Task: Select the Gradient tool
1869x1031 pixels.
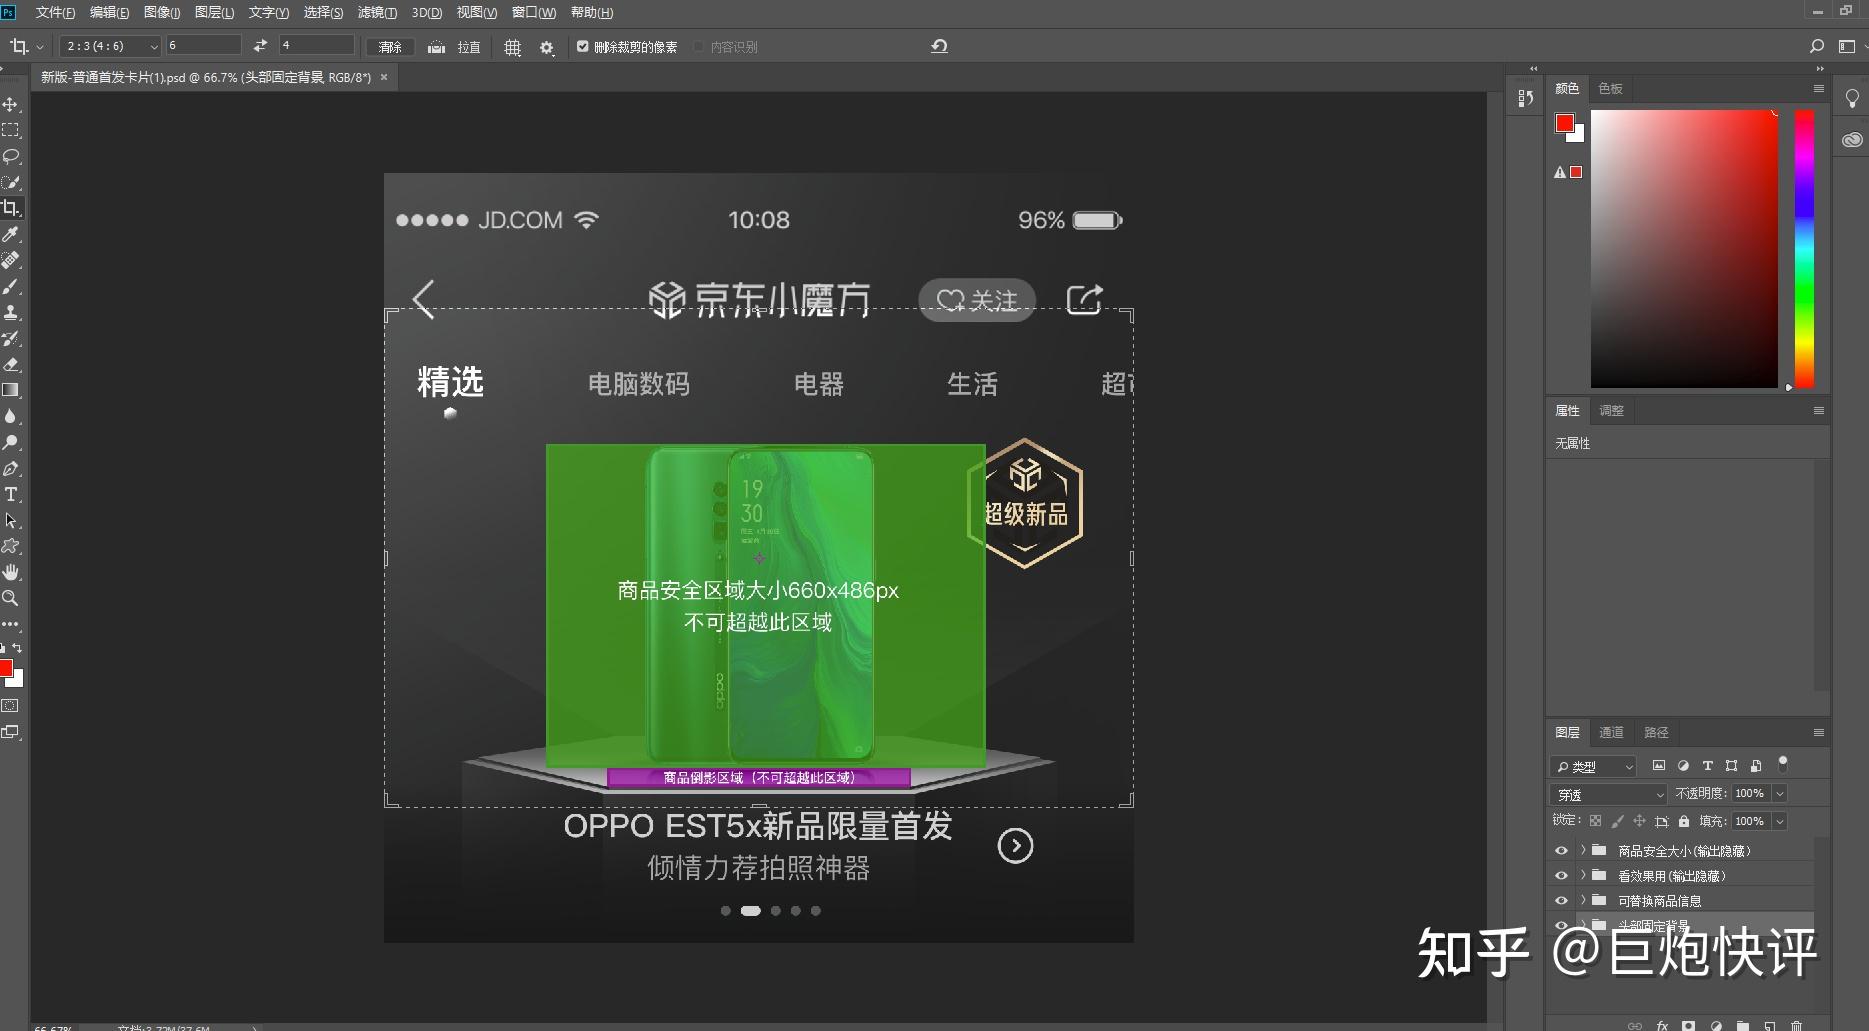Action: pyautogui.click(x=10, y=390)
